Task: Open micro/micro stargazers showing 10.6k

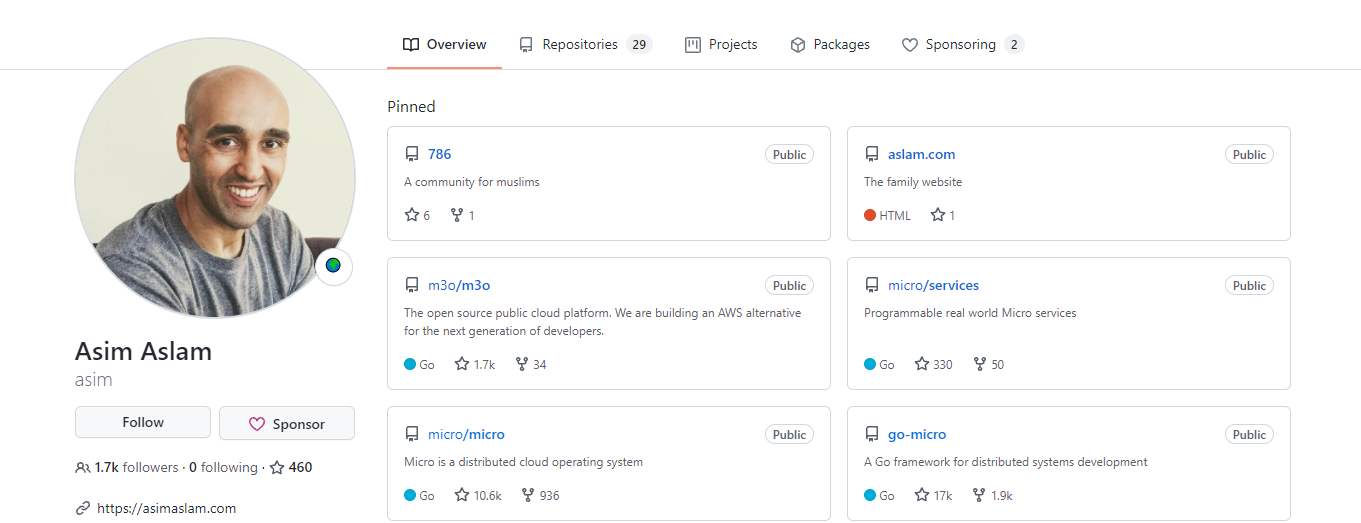Action: tap(478, 495)
